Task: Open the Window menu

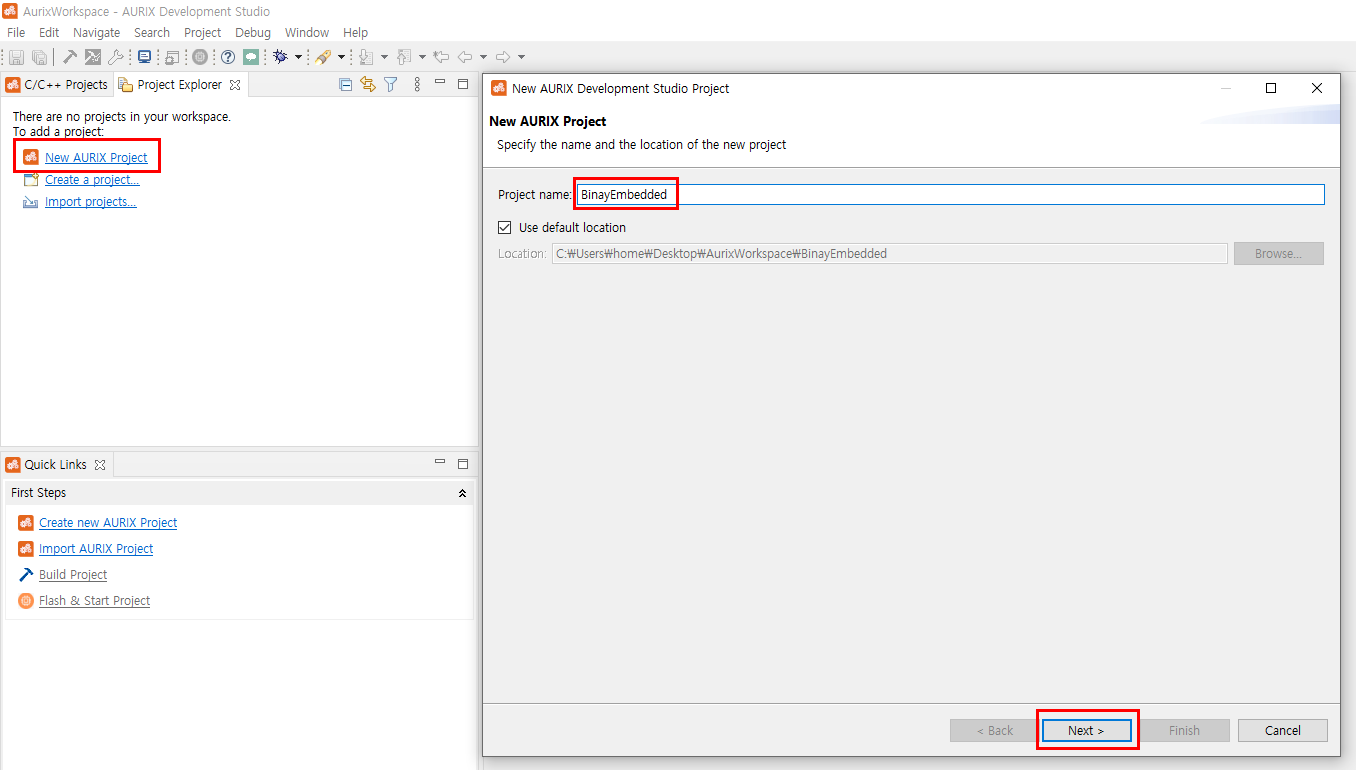Action: coord(307,32)
